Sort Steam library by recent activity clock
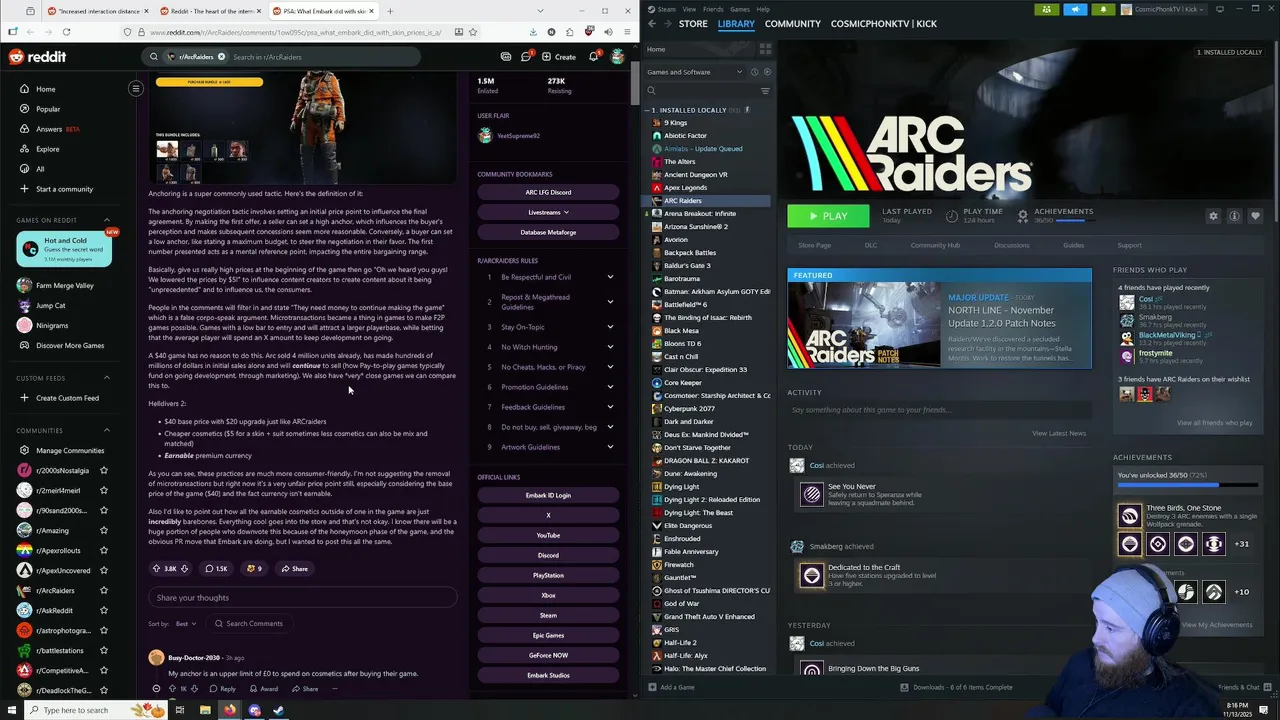The image size is (1280, 720). pyautogui.click(x=754, y=72)
